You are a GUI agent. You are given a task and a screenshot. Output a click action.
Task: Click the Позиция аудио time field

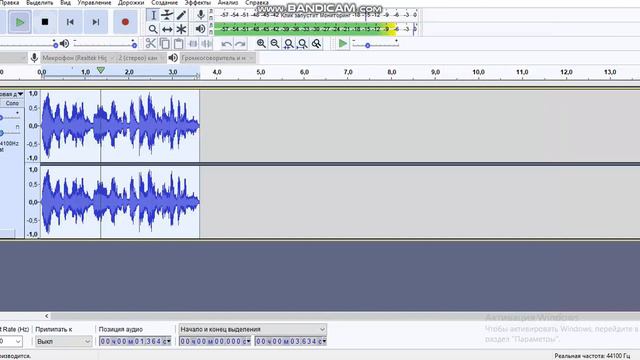[135, 341]
